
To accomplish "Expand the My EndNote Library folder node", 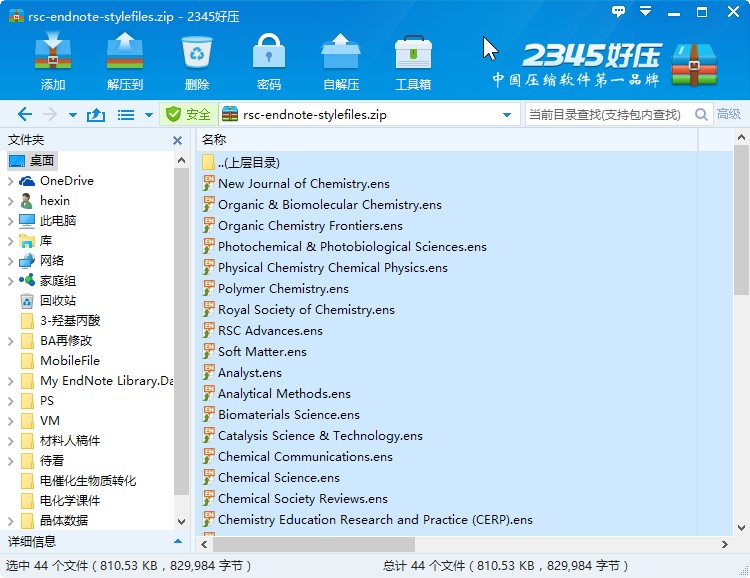I will click(x=11, y=381).
